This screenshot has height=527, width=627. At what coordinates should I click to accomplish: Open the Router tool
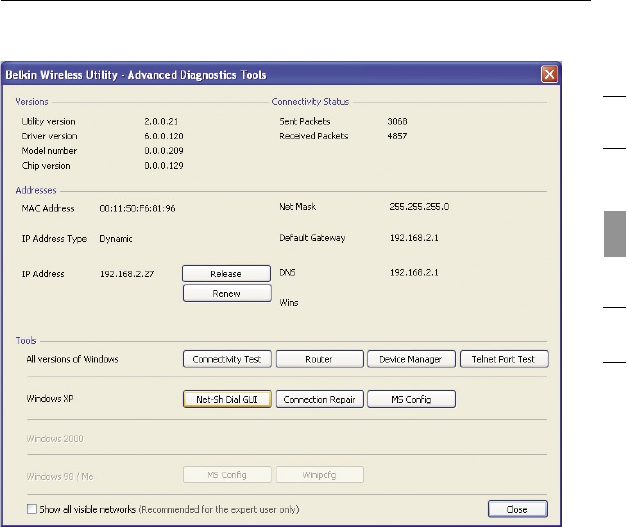point(318,359)
